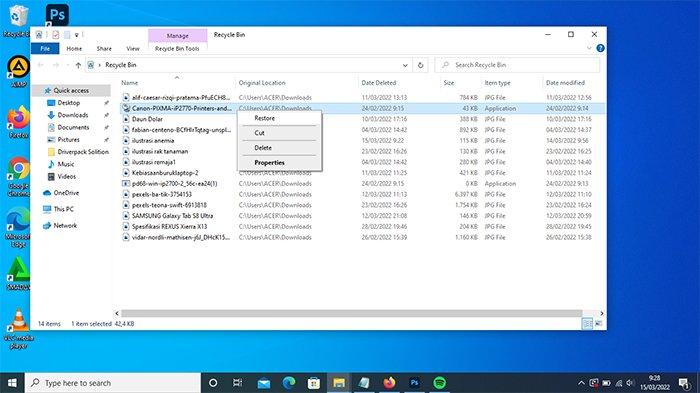700x393 pixels.
Task: Switch to details view icon in status bar
Action: pyautogui.click(x=588, y=324)
